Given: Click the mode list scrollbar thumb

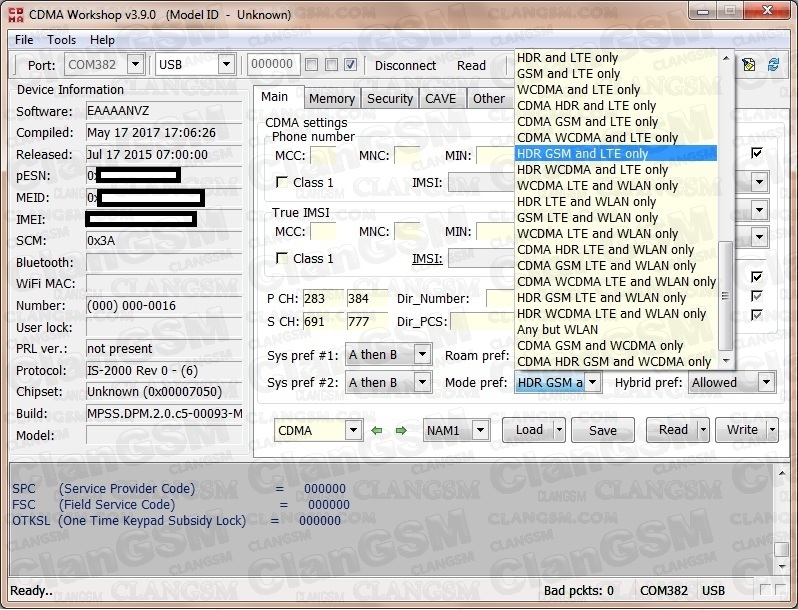Looking at the screenshot, I should 726,295.
